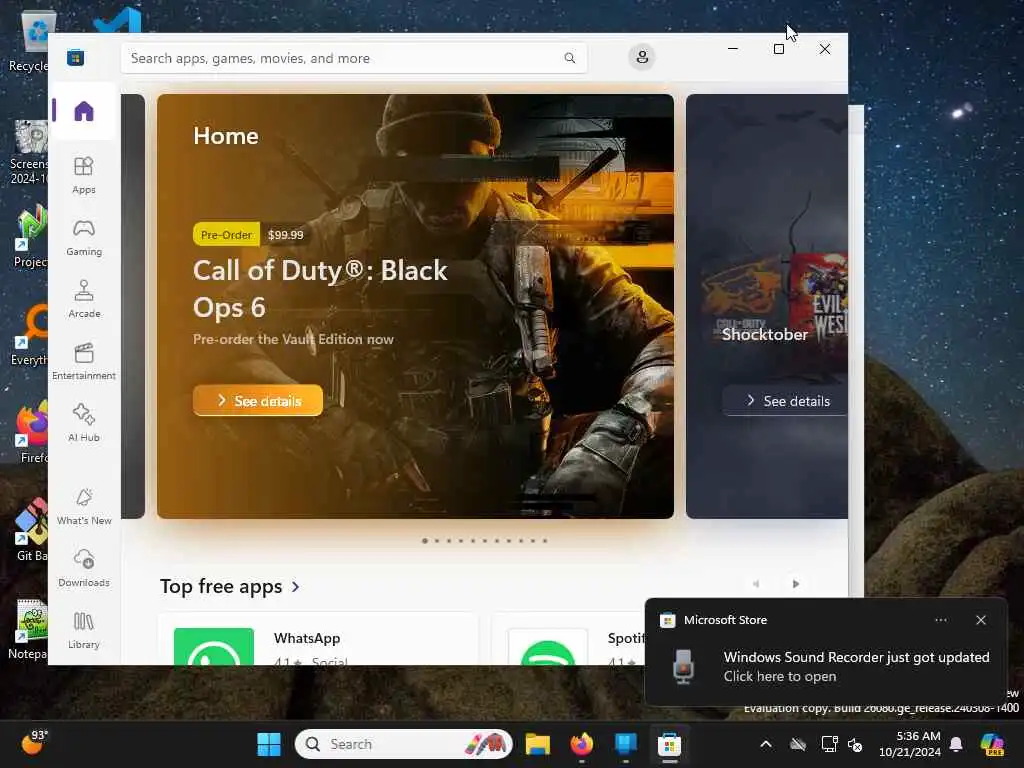
Task: Select the first carousel page dot
Action: pyautogui.click(x=425, y=541)
